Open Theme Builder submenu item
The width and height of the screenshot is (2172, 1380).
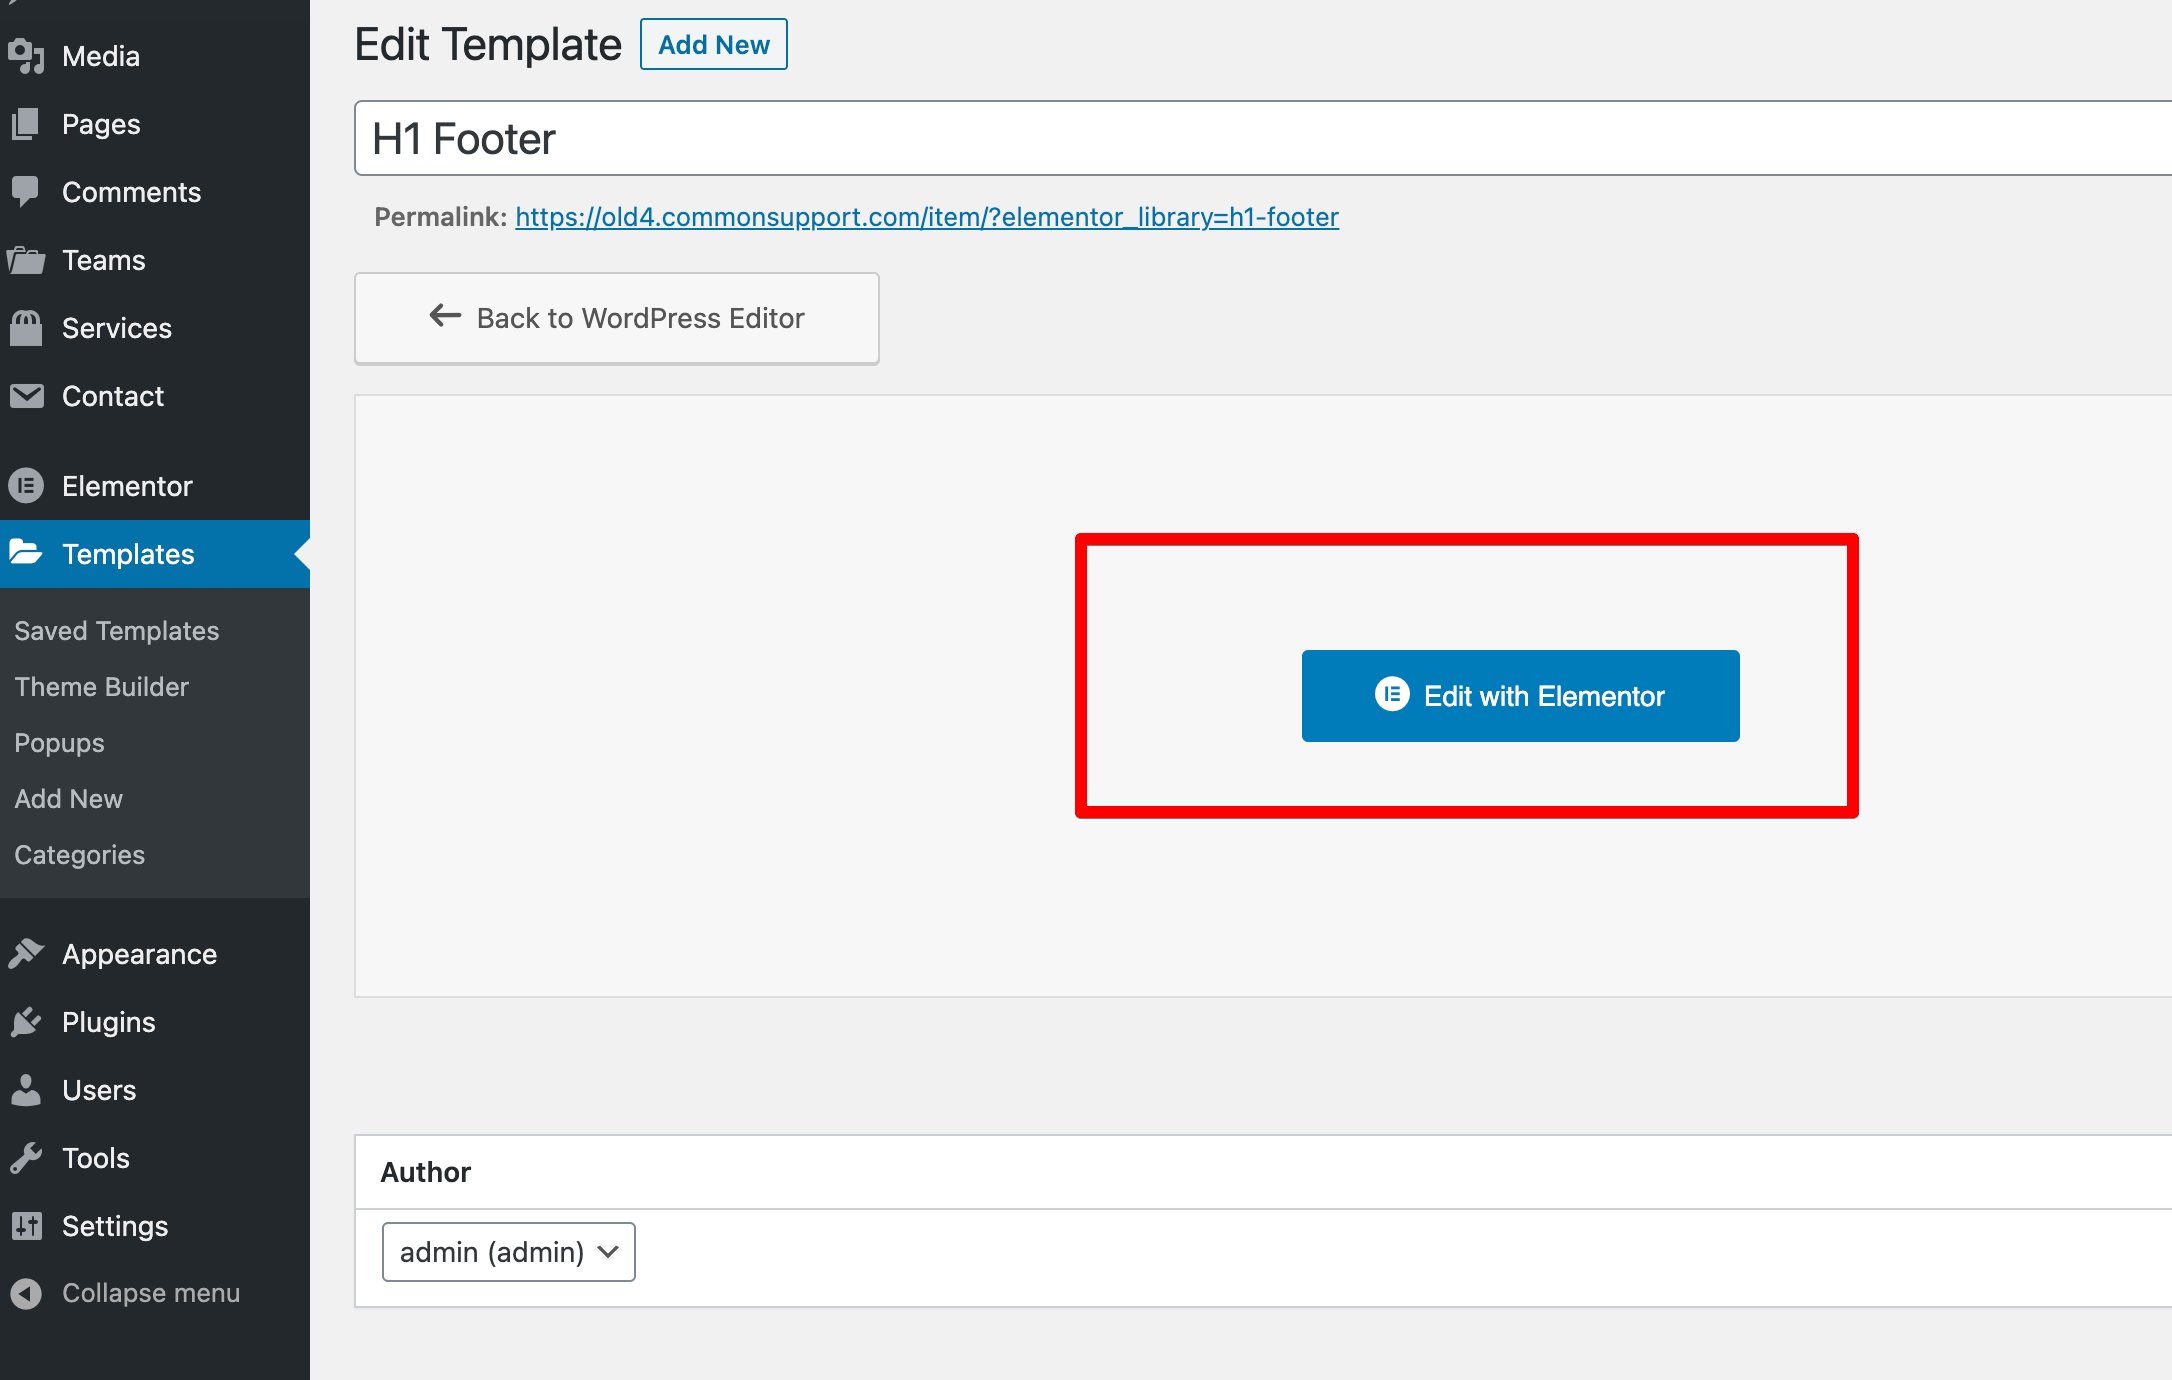tap(102, 687)
